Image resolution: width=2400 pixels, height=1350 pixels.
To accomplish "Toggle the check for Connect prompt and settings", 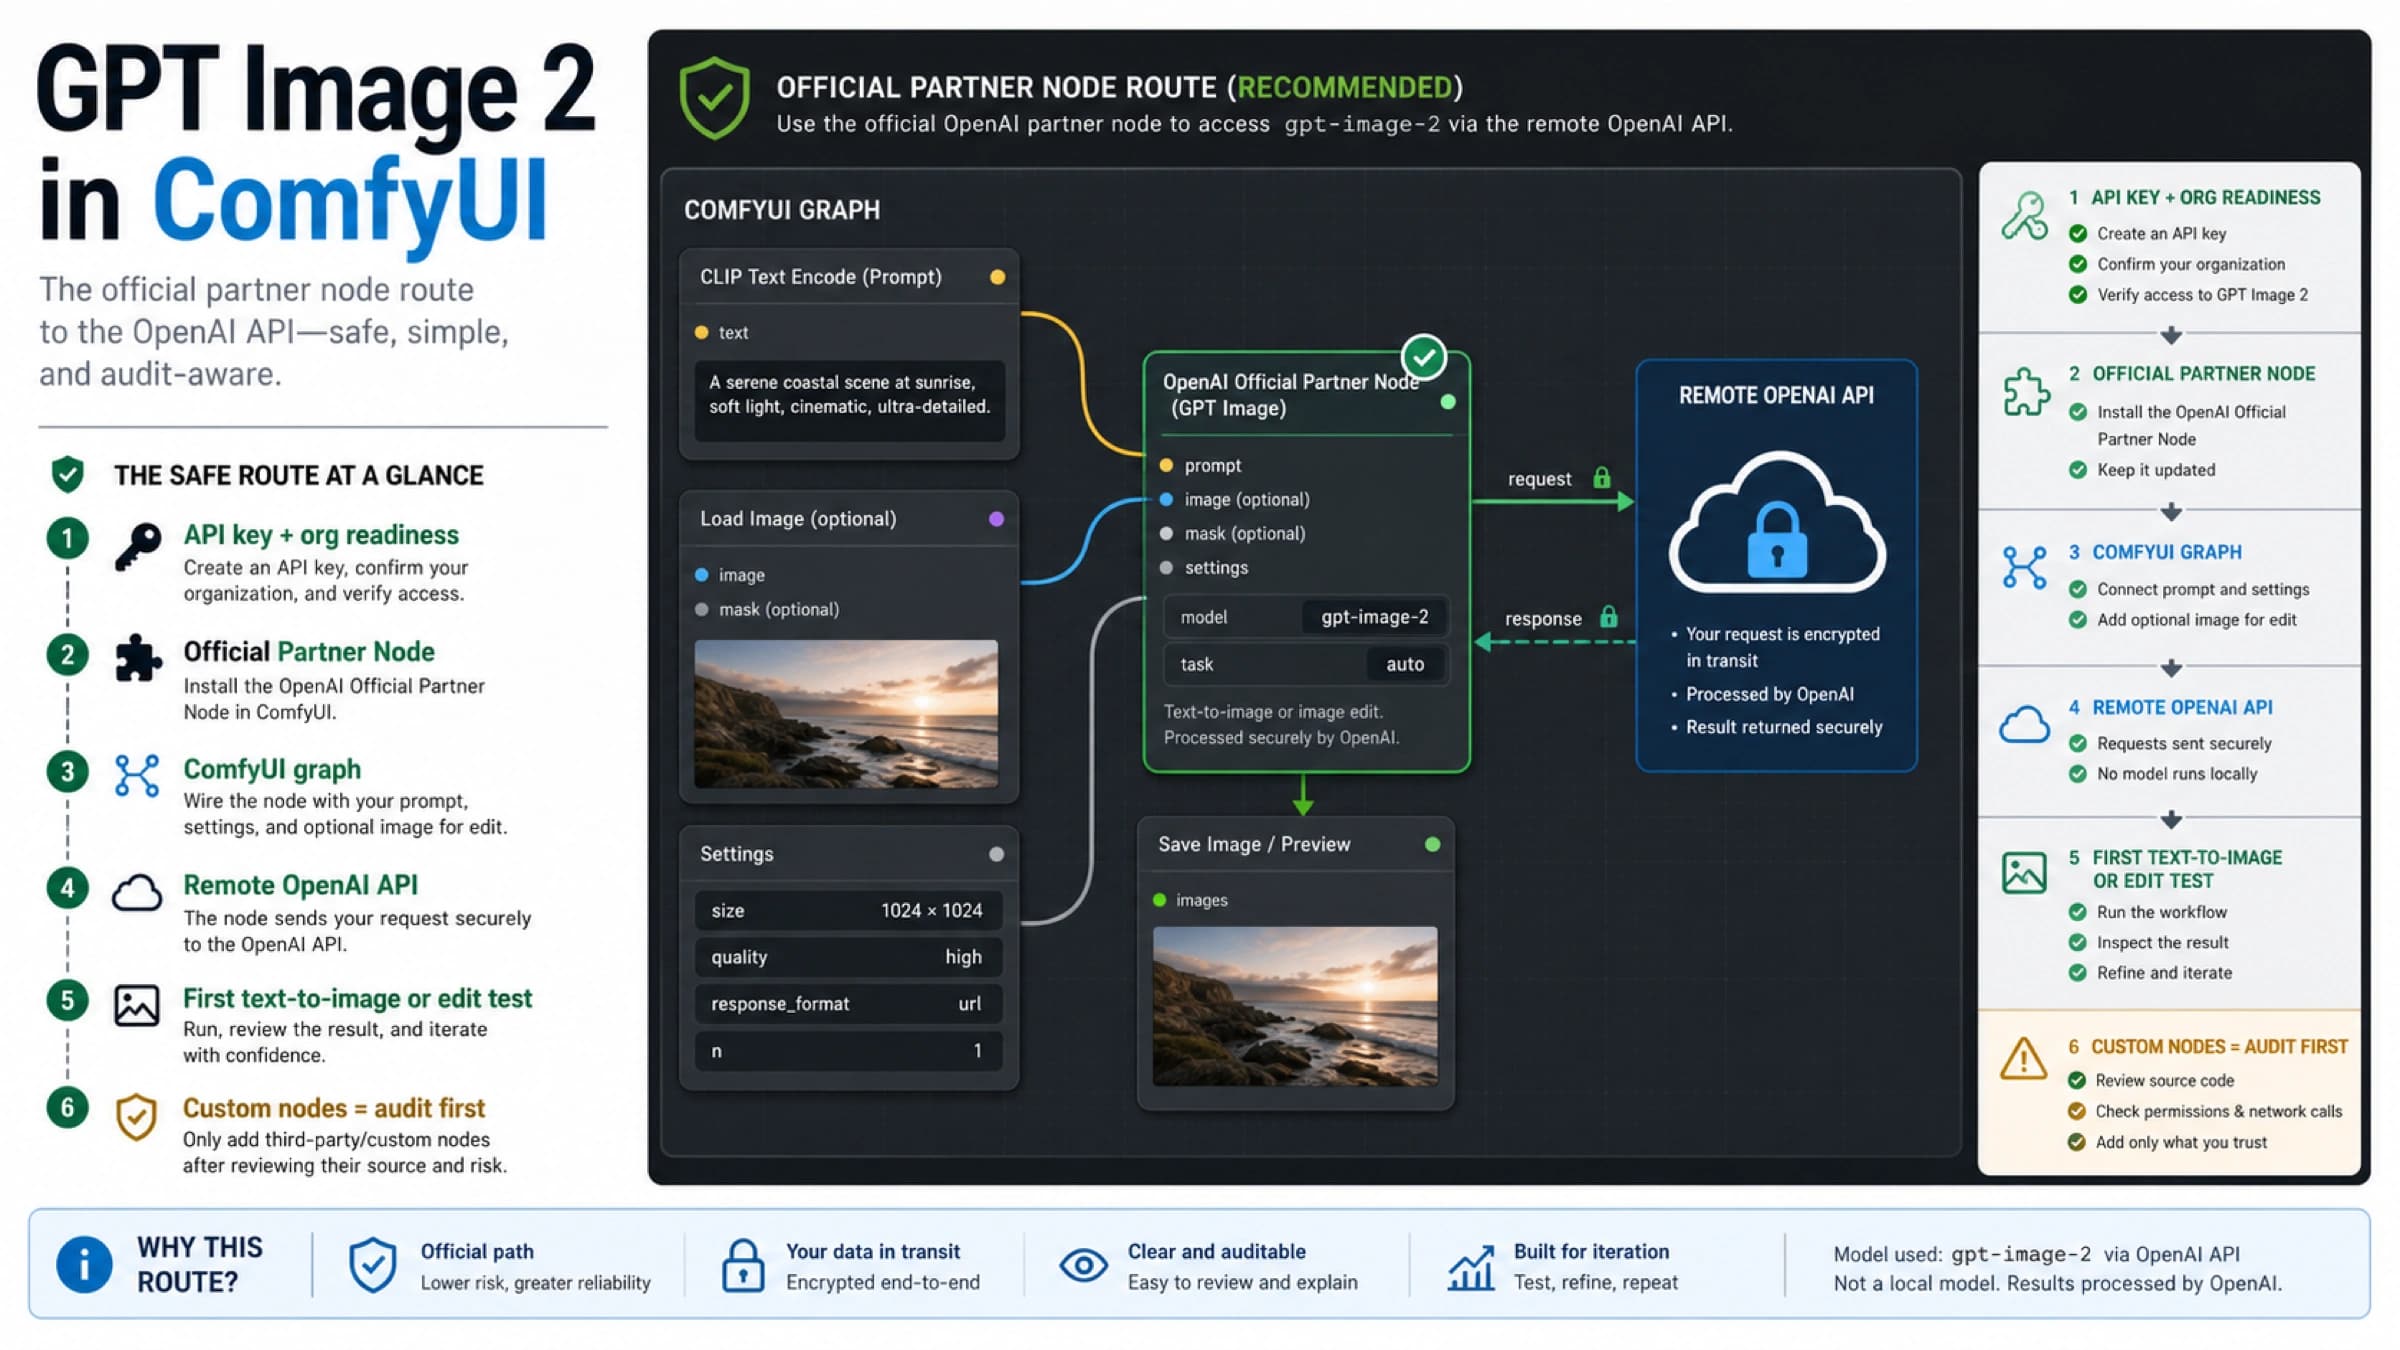I will tap(2078, 589).
